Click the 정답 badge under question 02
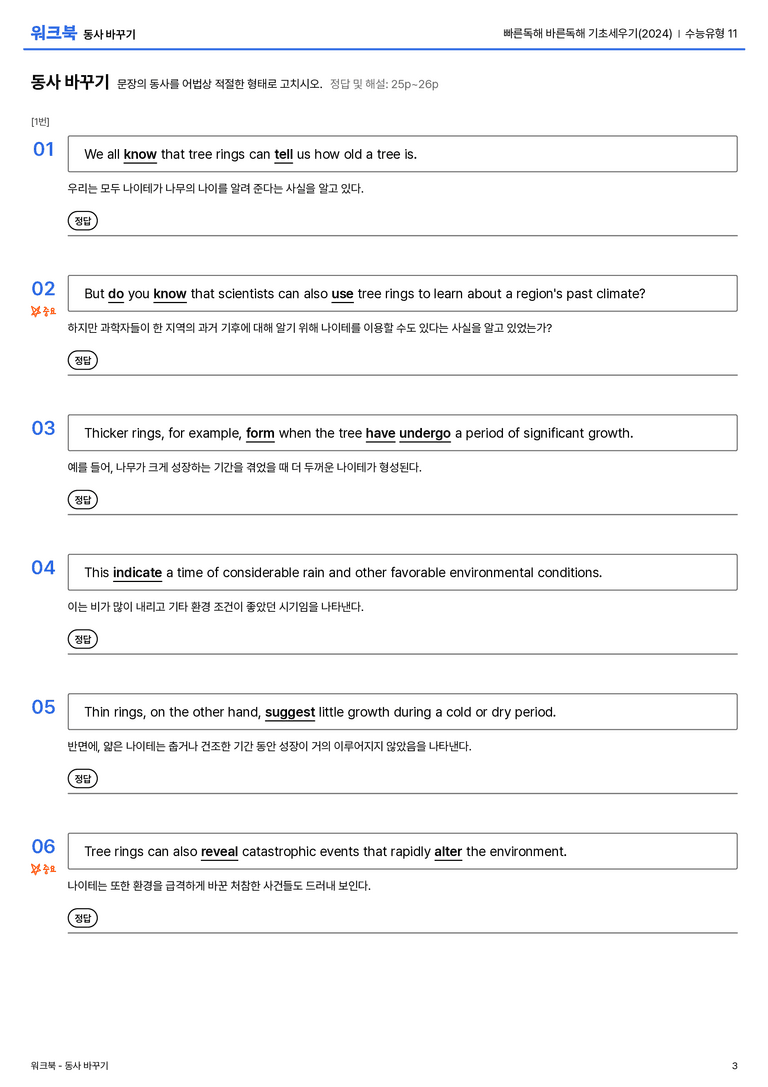 pos(82,360)
